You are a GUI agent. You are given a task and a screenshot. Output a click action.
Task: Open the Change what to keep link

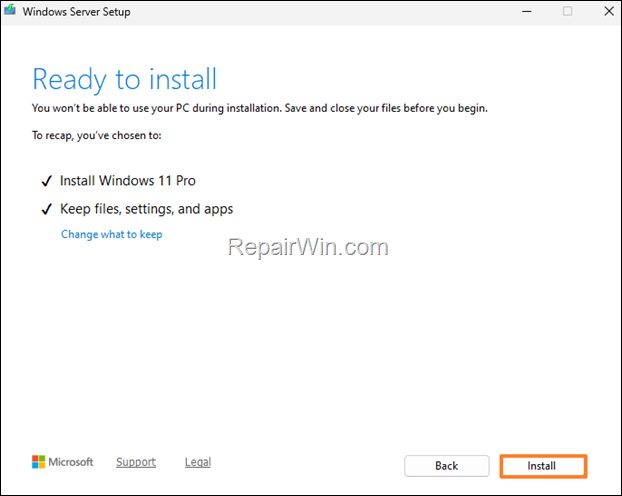pyautogui.click(x=111, y=235)
